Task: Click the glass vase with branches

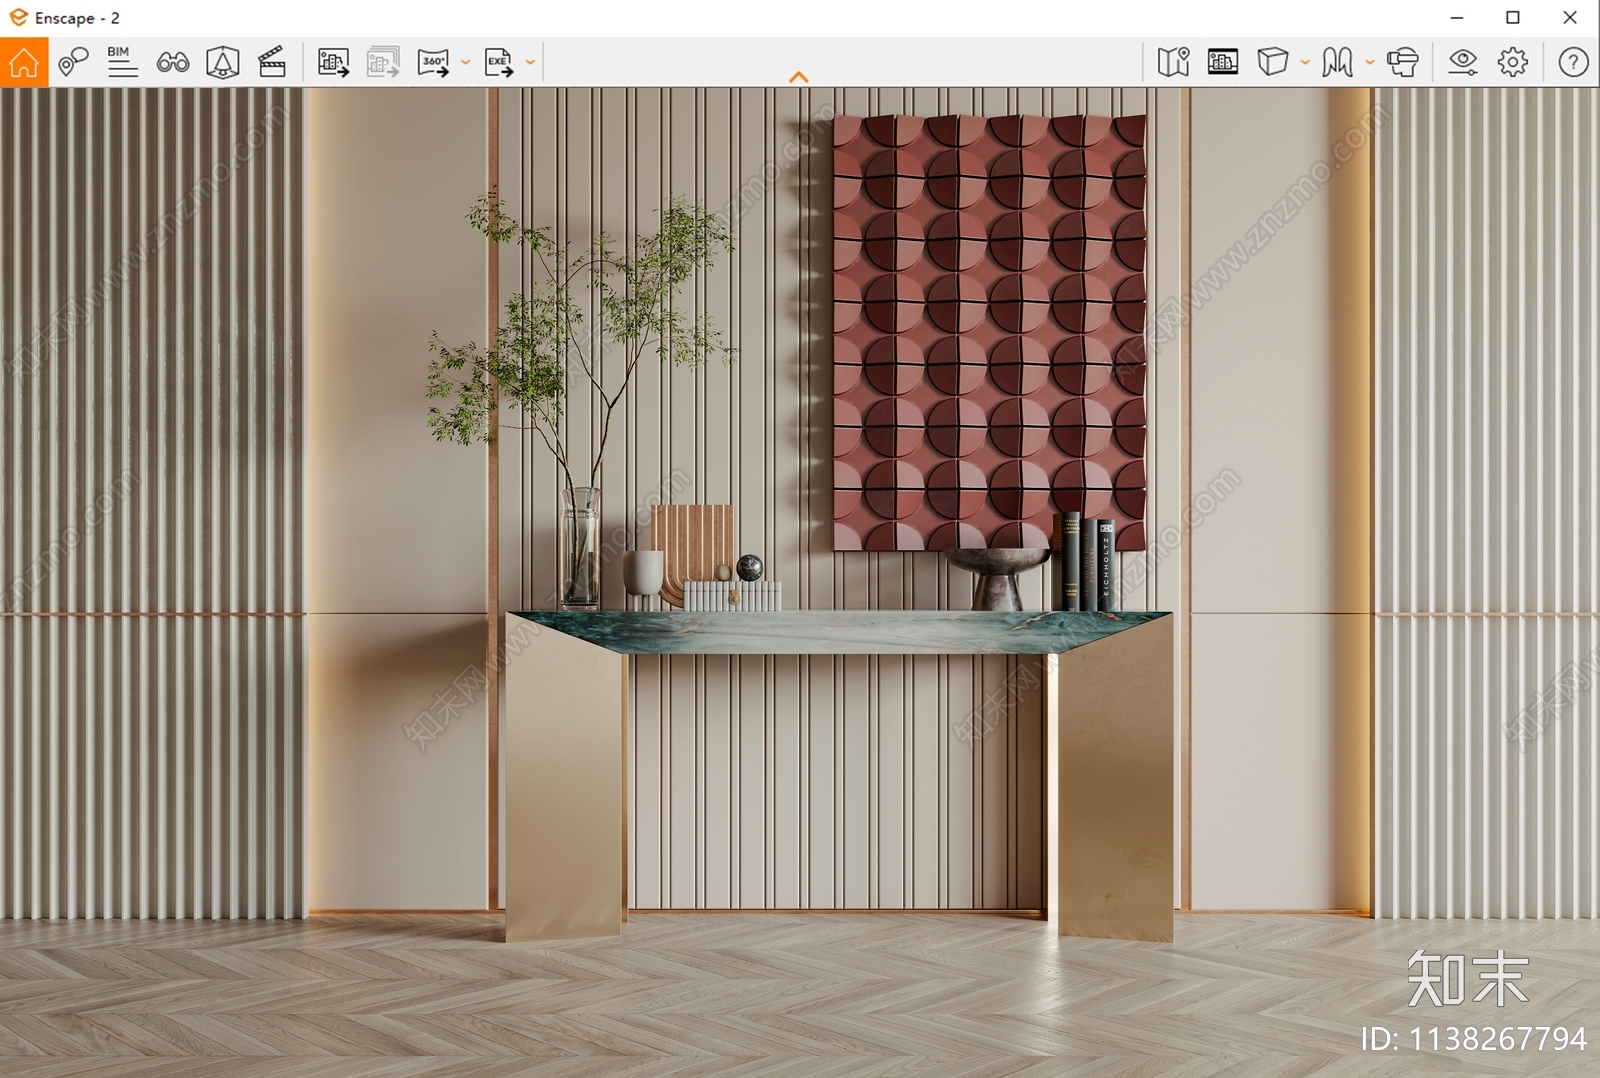Action: (x=580, y=547)
